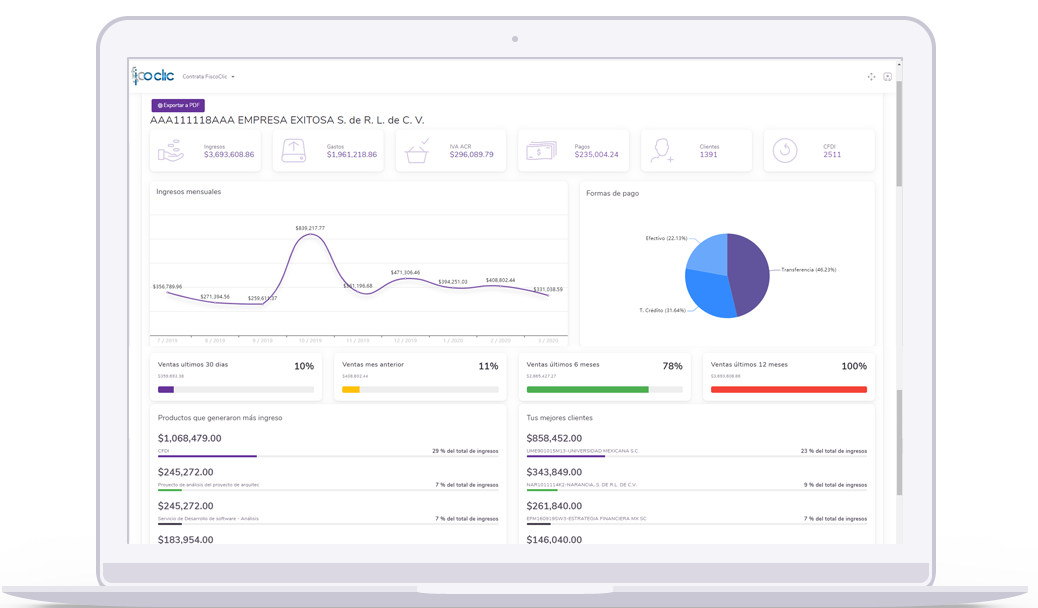1038x608 pixels.
Task: Click the fullscreen arrows icon in header
Action: [x=870, y=76]
